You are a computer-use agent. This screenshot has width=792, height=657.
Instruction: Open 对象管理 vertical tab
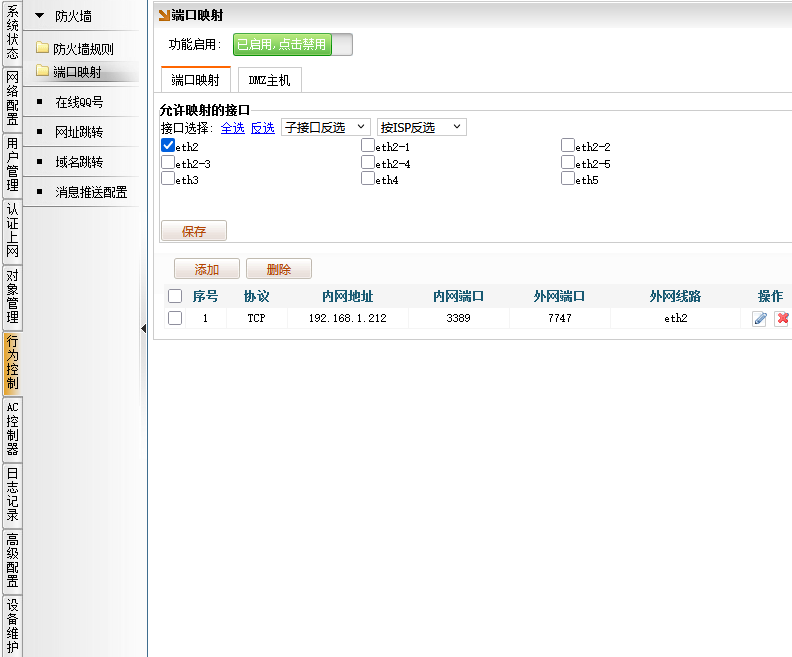click(x=12, y=296)
